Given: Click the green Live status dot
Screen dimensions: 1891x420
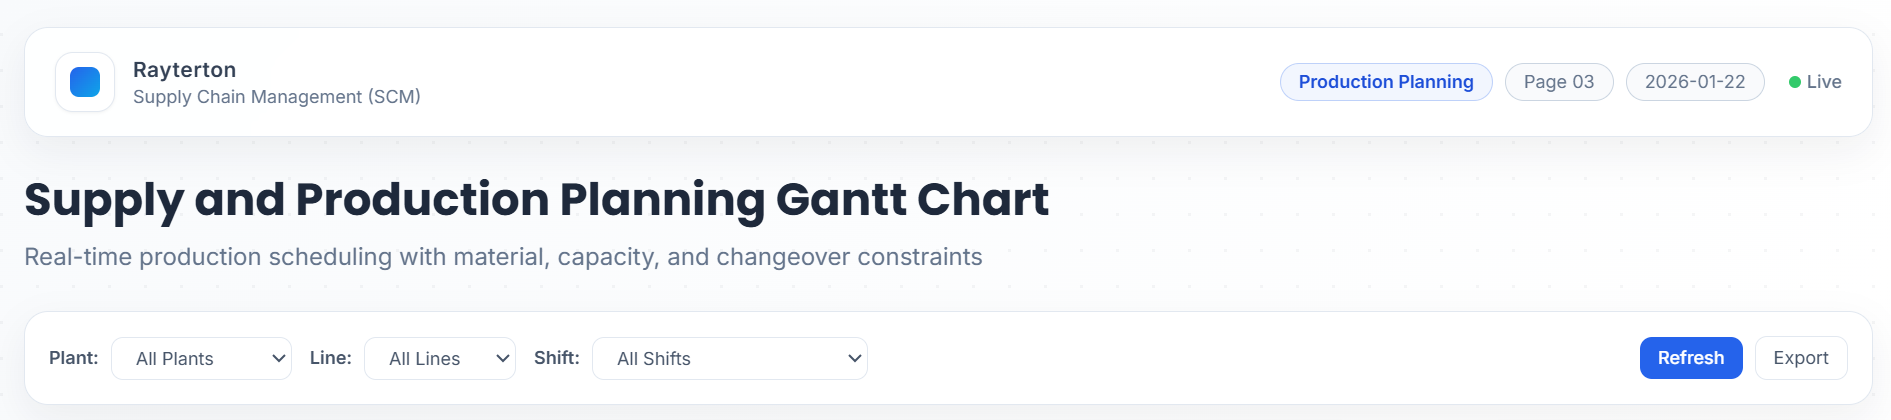Looking at the screenshot, I should [x=1795, y=82].
